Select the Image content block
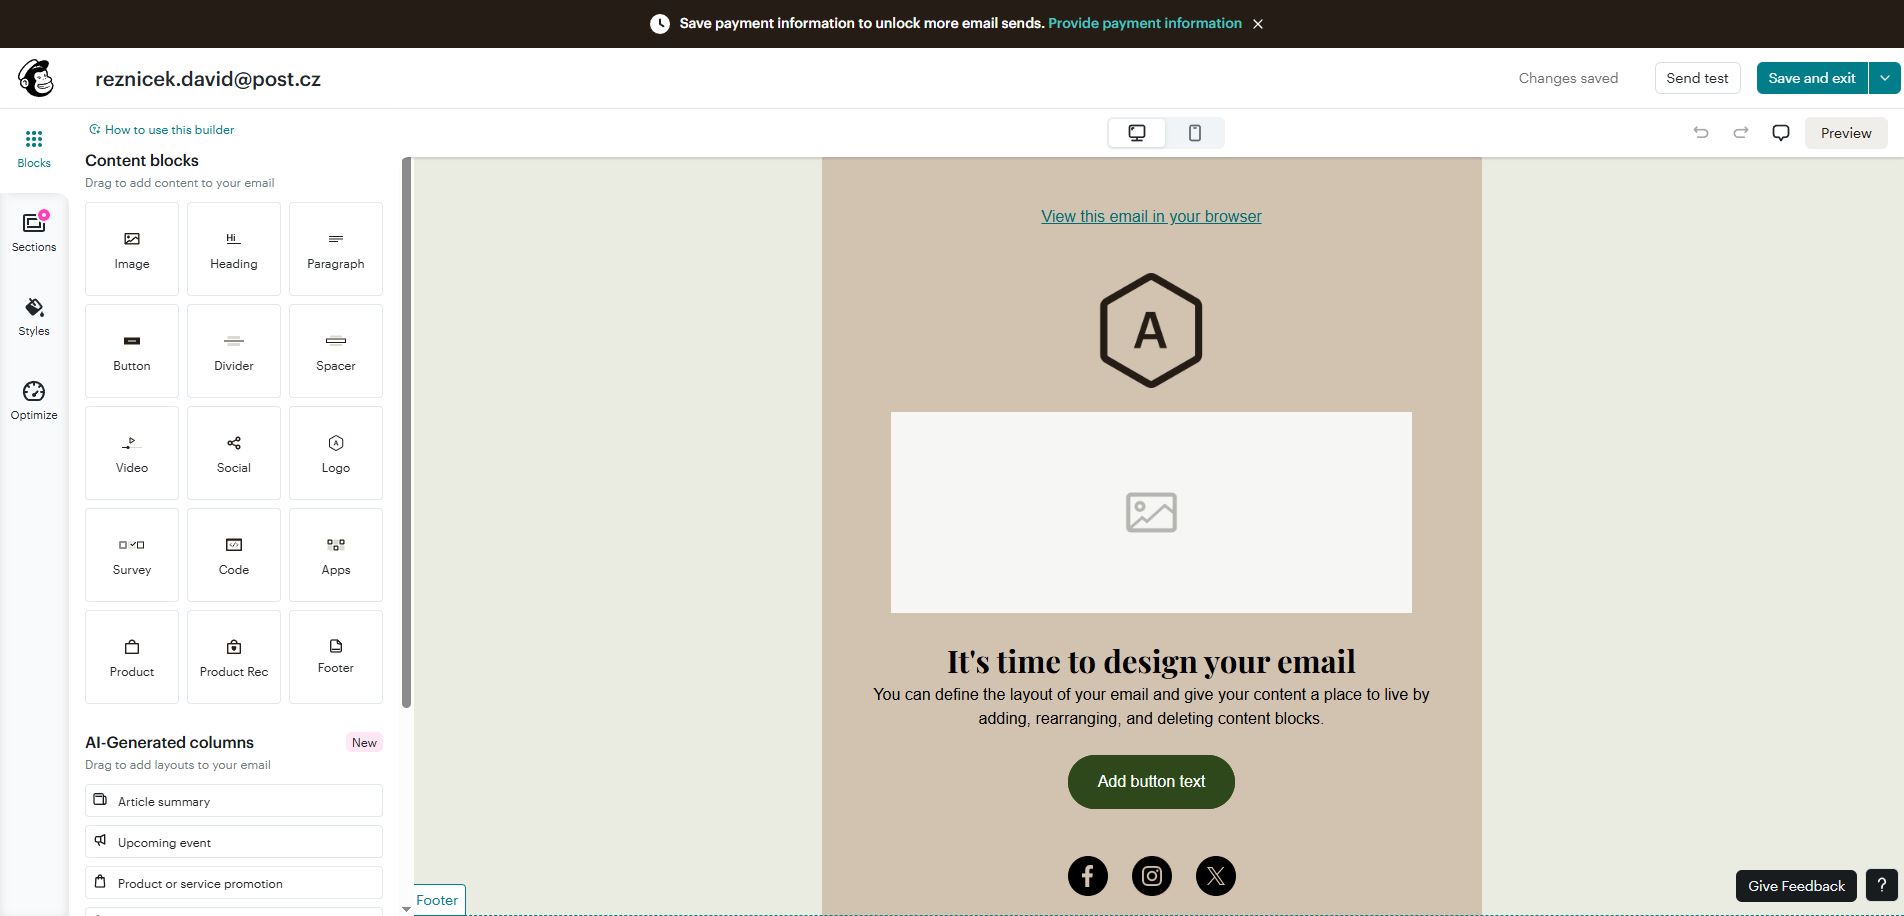This screenshot has width=1904, height=916. (132, 249)
